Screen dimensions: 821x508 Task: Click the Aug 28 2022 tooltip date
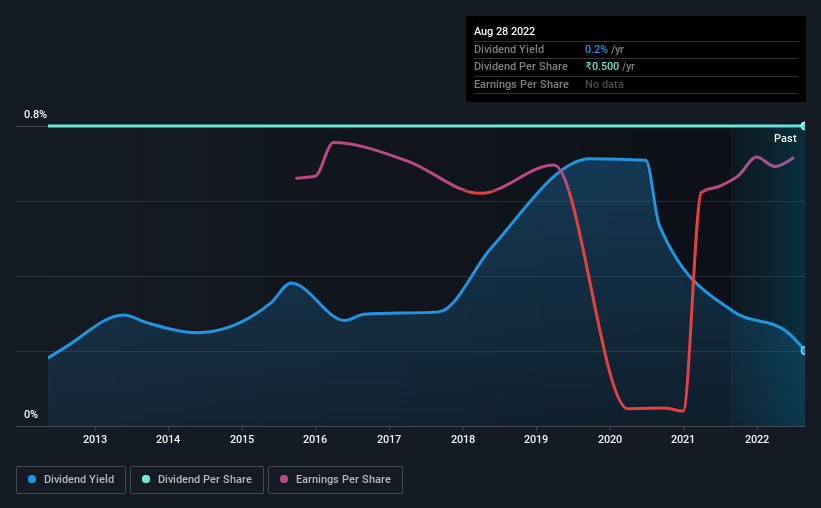point(504,31)
